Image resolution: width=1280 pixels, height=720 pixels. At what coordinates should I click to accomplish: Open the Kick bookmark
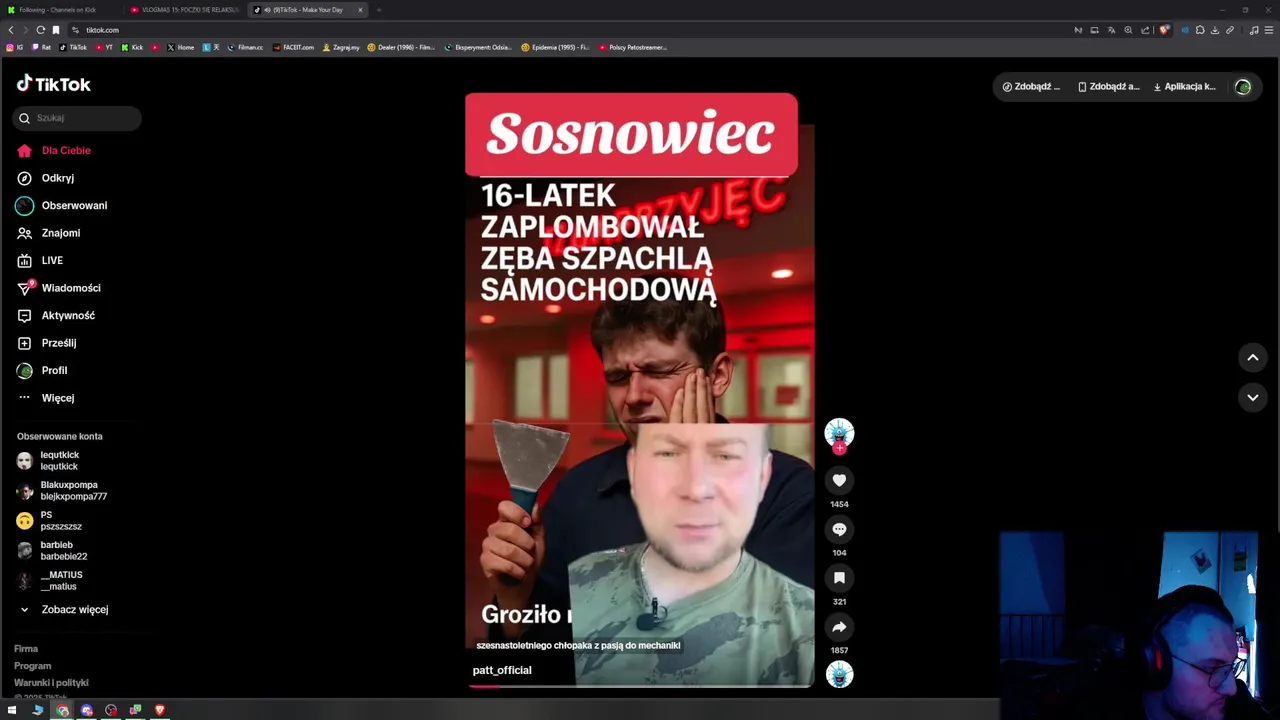pyautogui.click(x=132, y=47)
